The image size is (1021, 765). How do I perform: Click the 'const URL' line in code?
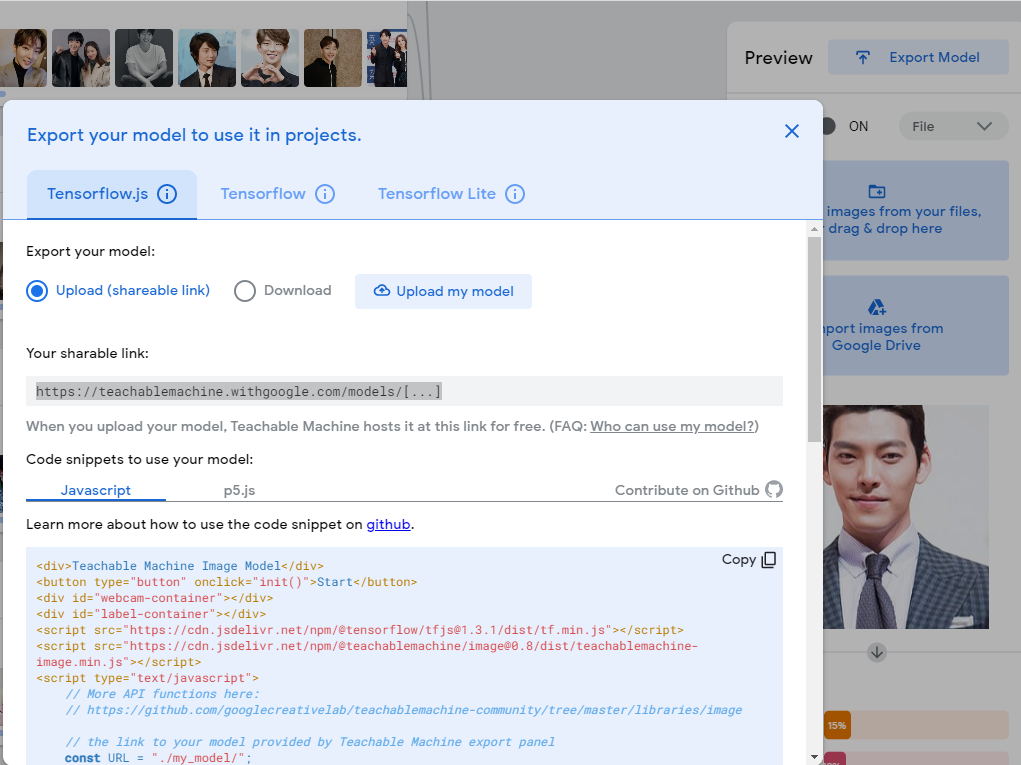point(158,758)
